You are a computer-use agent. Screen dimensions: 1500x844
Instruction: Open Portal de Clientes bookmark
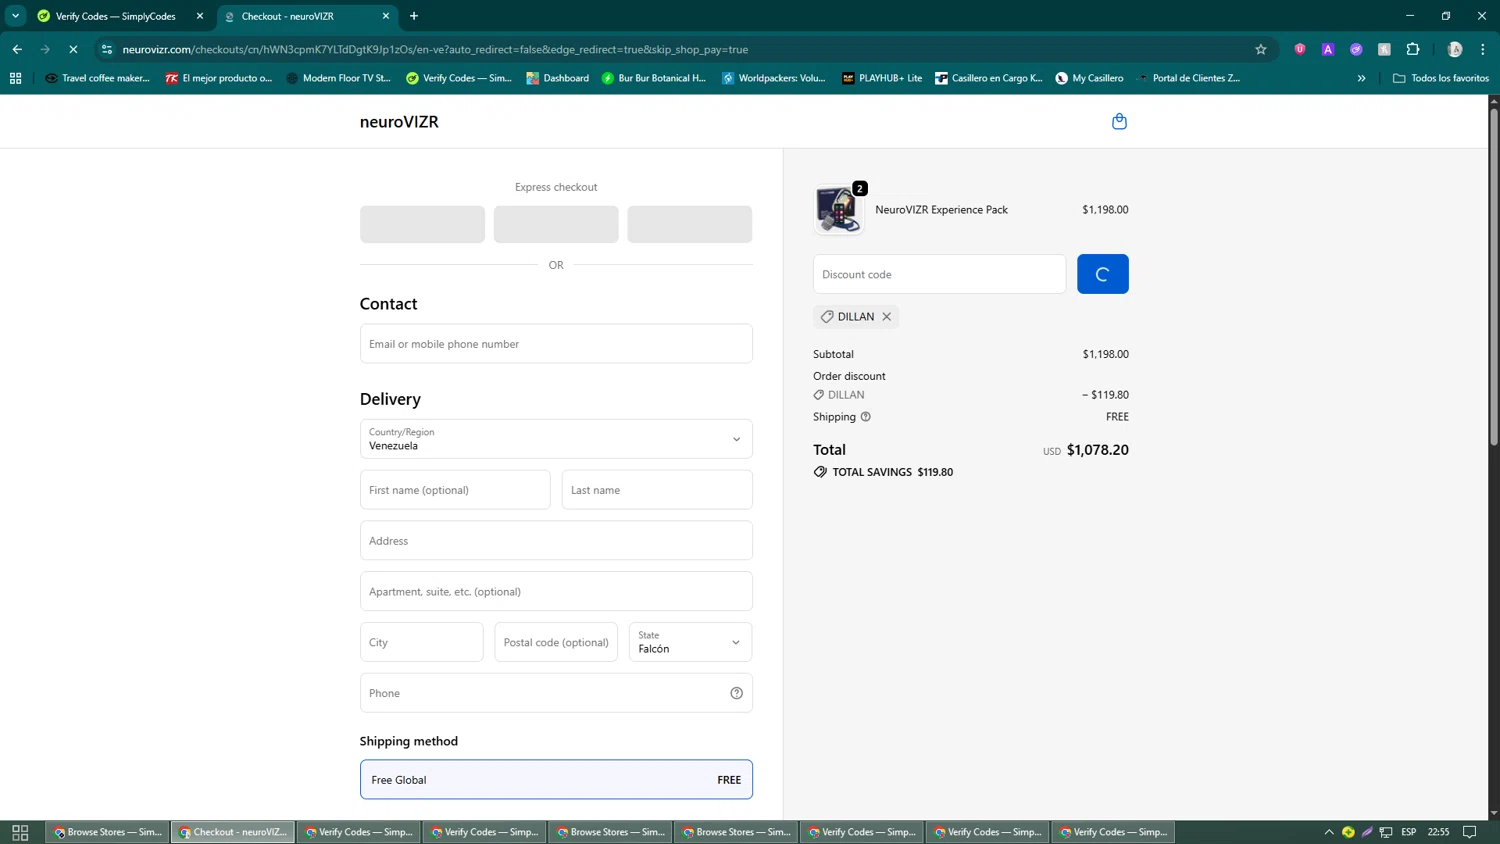pyautogui.click(x=1188, y=78)
